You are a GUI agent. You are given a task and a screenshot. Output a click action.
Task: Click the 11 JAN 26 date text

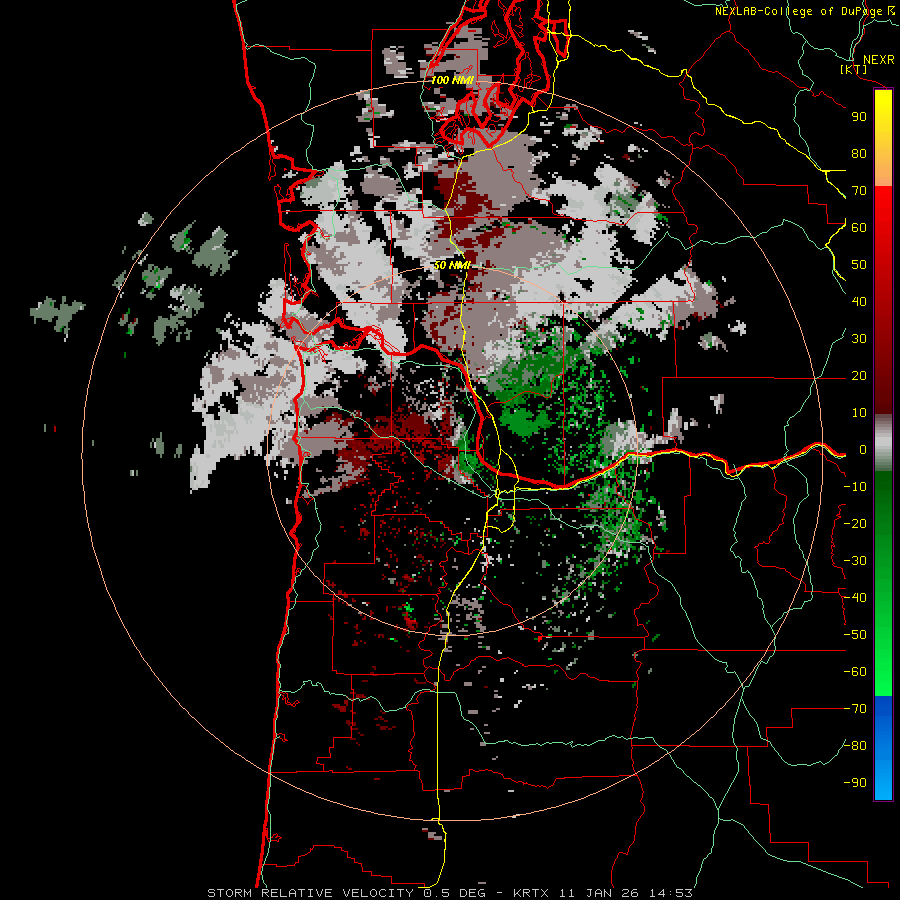tap(599, 893)
